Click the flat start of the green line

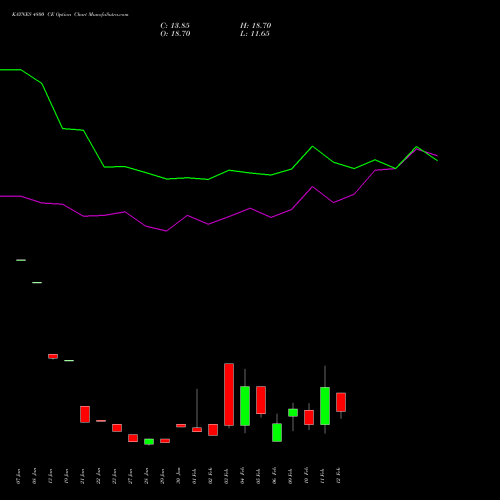(10, 70)
